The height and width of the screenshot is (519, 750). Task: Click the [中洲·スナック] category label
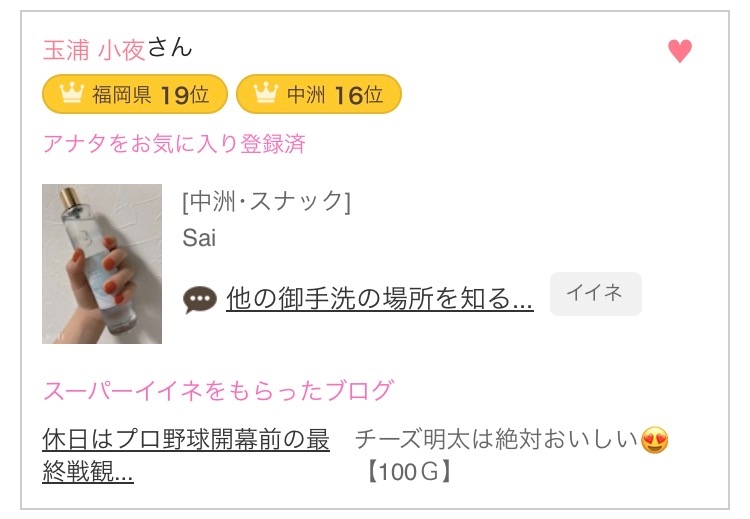pyautogui.click(x=266, y=202)
